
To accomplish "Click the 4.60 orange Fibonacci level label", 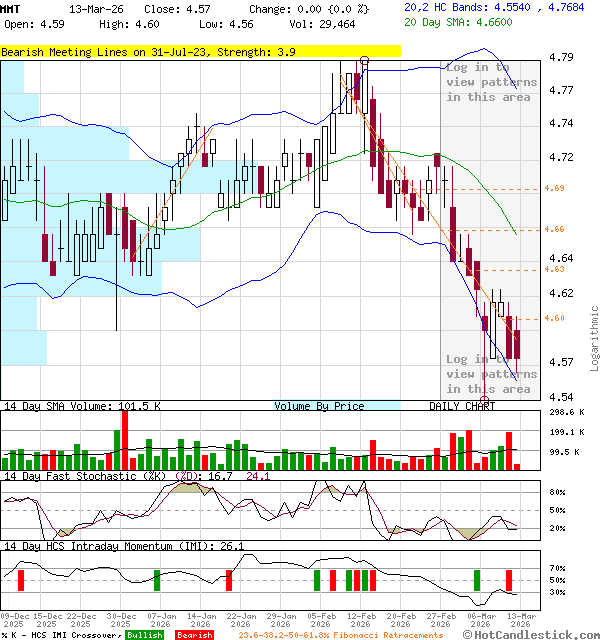I will [555, 319].
